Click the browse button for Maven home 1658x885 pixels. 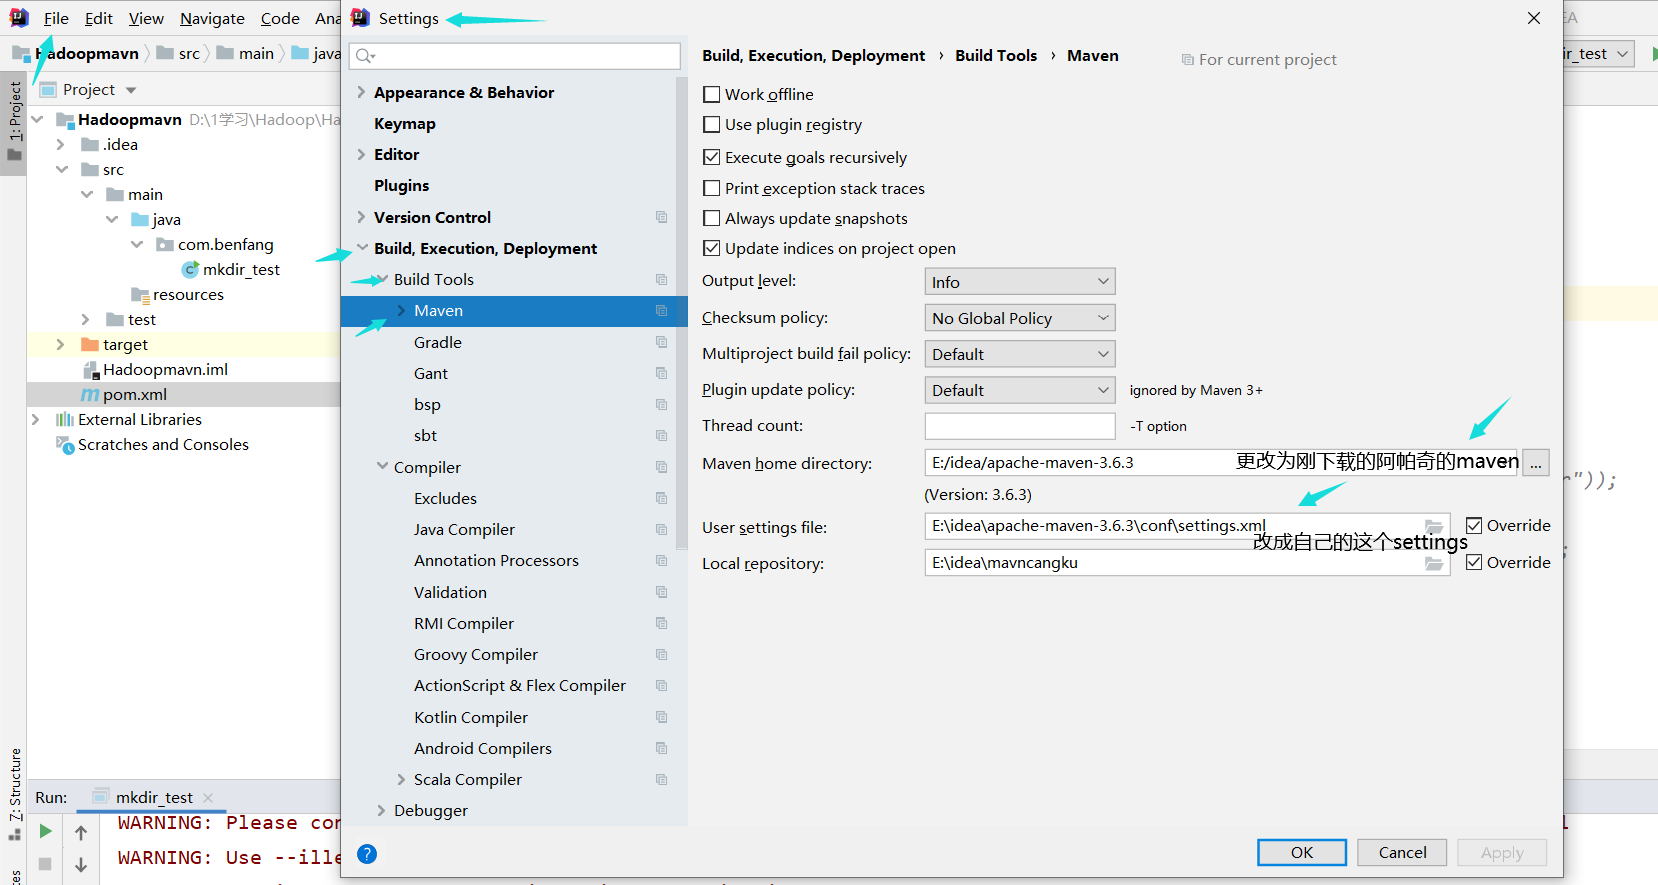pyautogui.click(x=1536, y=462)
